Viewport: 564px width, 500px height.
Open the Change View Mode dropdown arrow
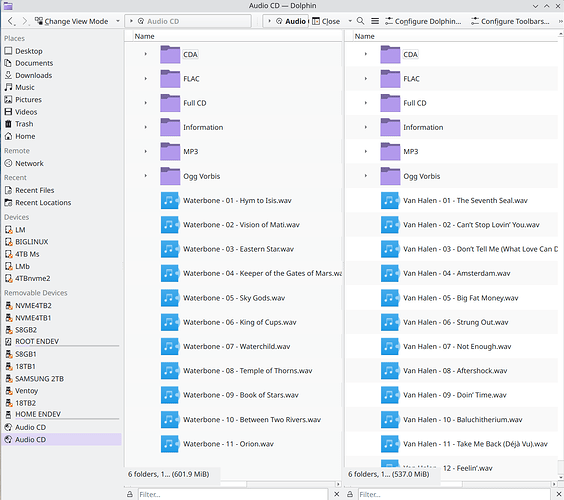click(118, 21)
